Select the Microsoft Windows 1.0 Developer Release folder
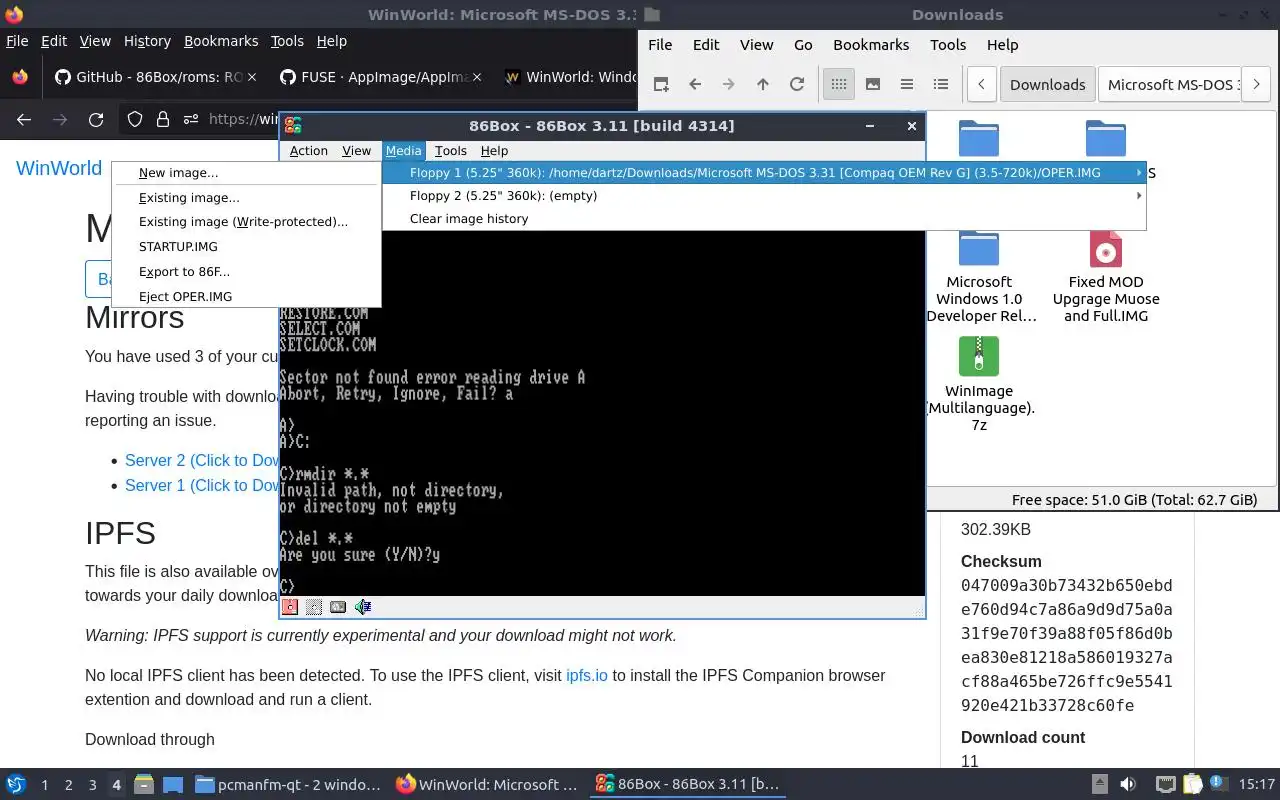The width and height of the screenshot is (1280, 800). pos(979,276)
